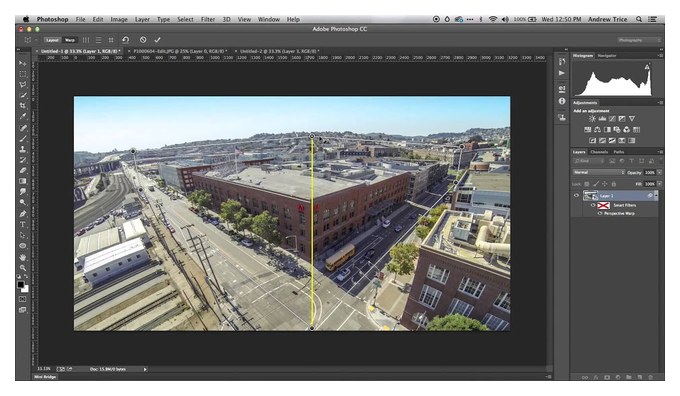
Task: Add a Color Balance adjustment
Action: point(598,130)
